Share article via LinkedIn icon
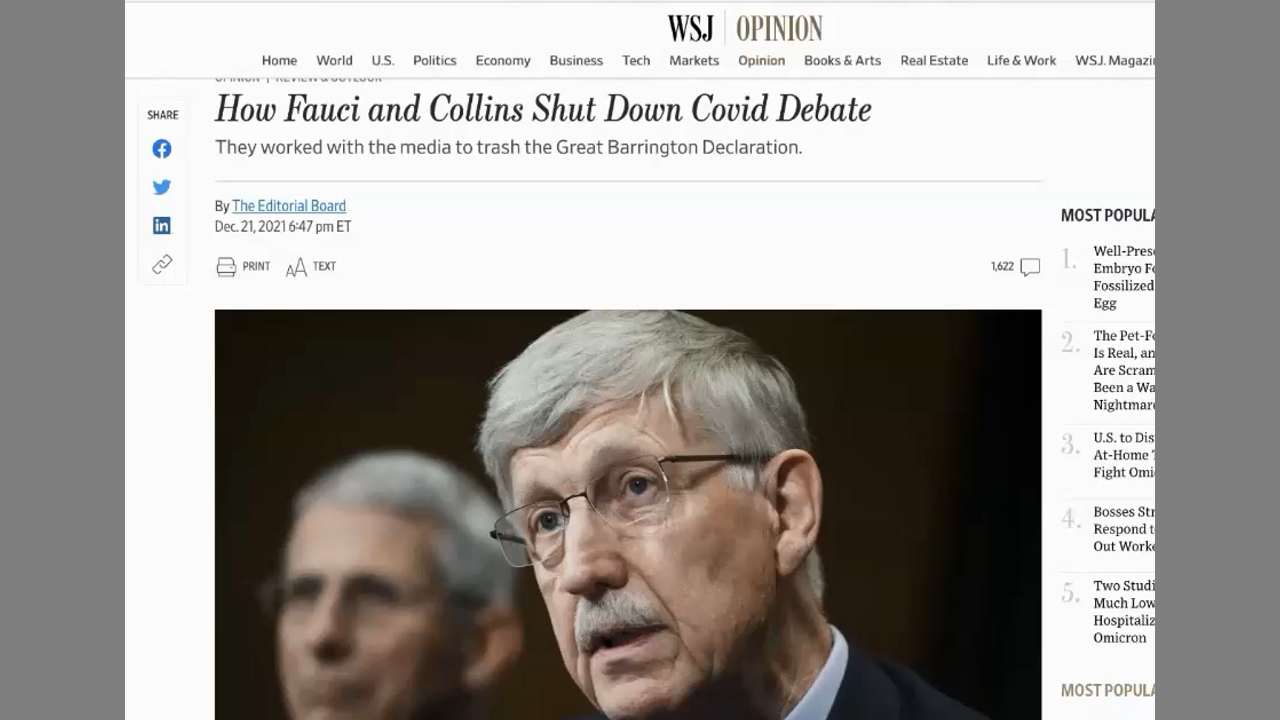This screenshot has height=720, width=1280. click(x=162, y=226)
